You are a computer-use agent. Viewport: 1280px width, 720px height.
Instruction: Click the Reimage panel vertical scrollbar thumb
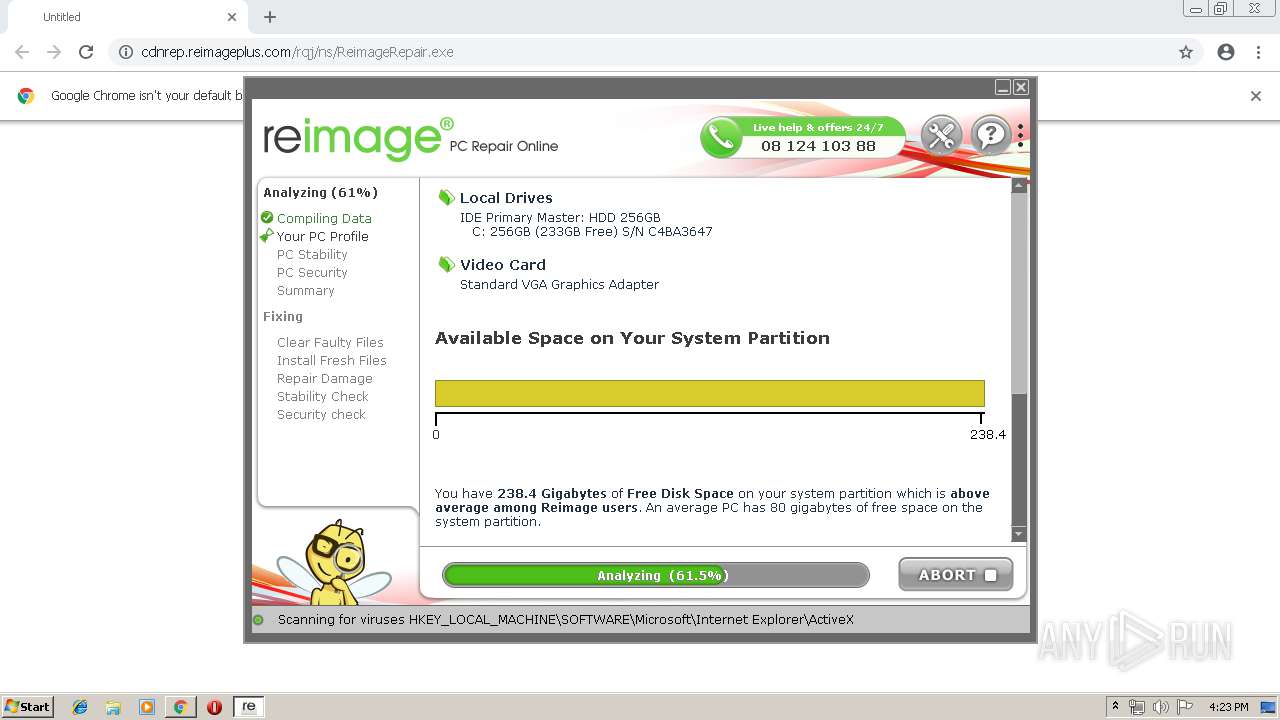pyautogui.click(x=1019, y=293)
